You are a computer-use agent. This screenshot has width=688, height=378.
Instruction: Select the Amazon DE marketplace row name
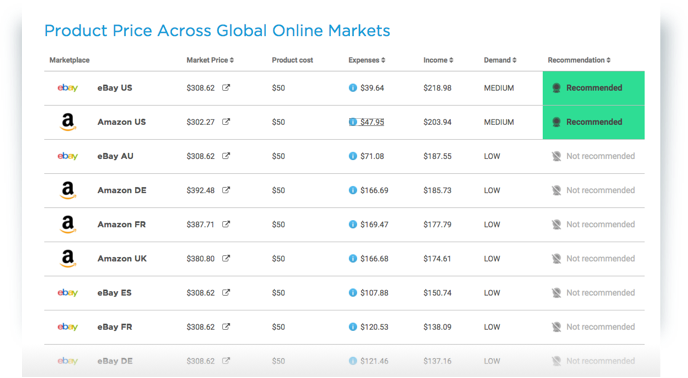point(122,190)
